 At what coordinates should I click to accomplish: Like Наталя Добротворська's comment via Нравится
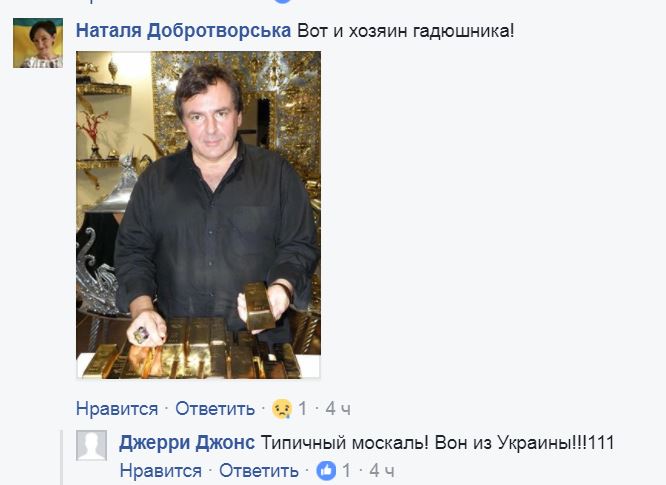pyautogui.click(x=117, y=409)
